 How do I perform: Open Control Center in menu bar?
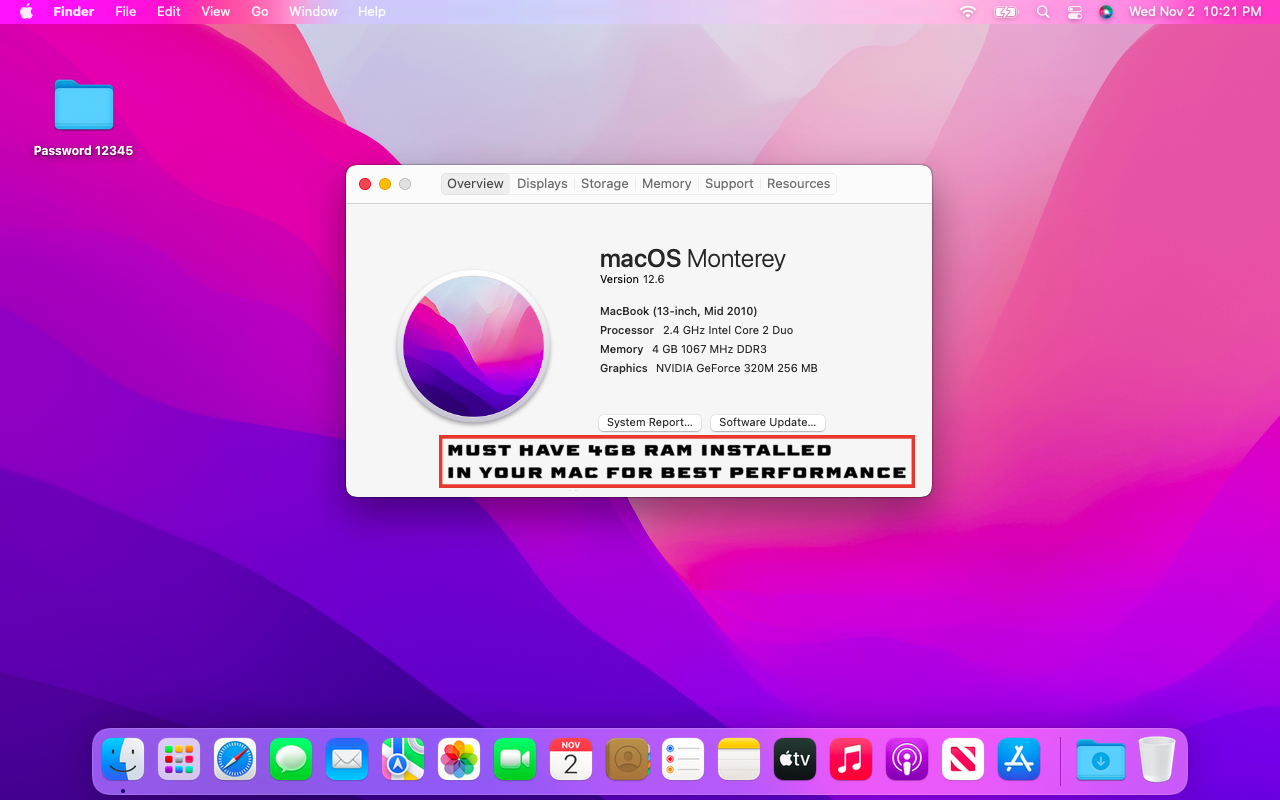click(1075, 12)
